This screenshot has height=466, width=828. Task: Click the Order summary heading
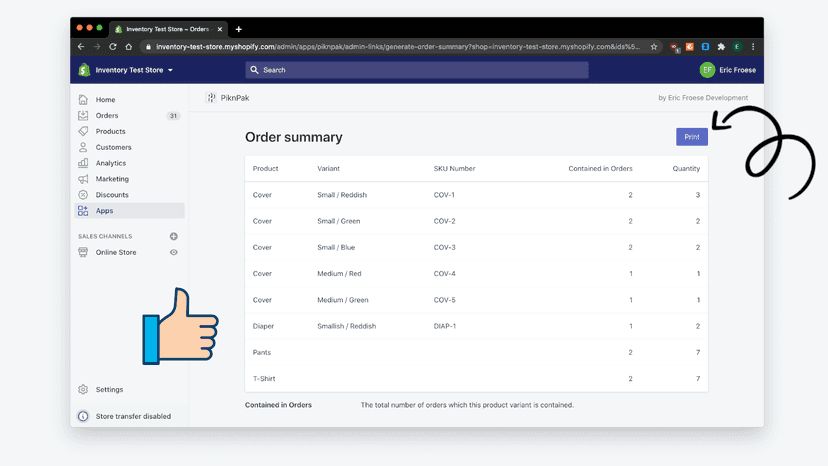tap(294, 137)
